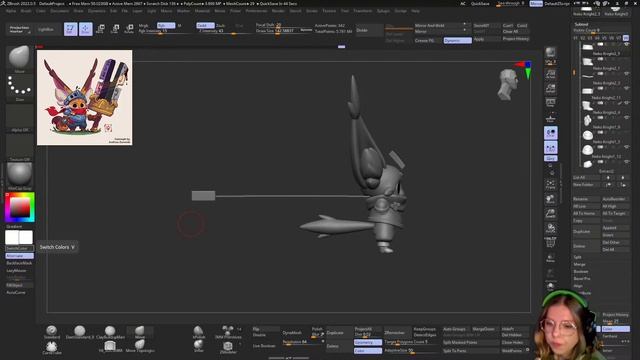Viewport: 640px width, 360px height.
Task: Select the Scale transform icon on top shelf
Action: coord(115,29)
